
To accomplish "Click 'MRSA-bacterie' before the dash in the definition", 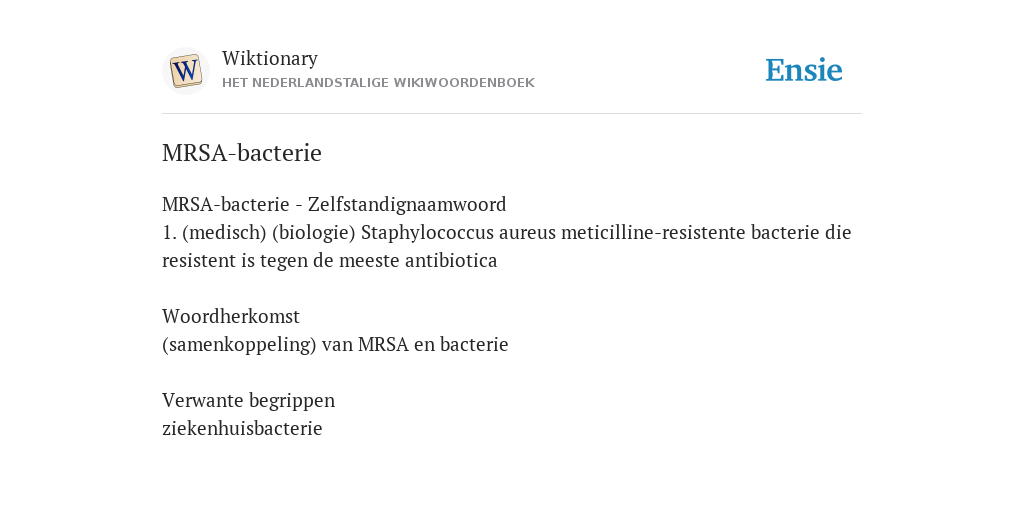I will tap(225, 204).
